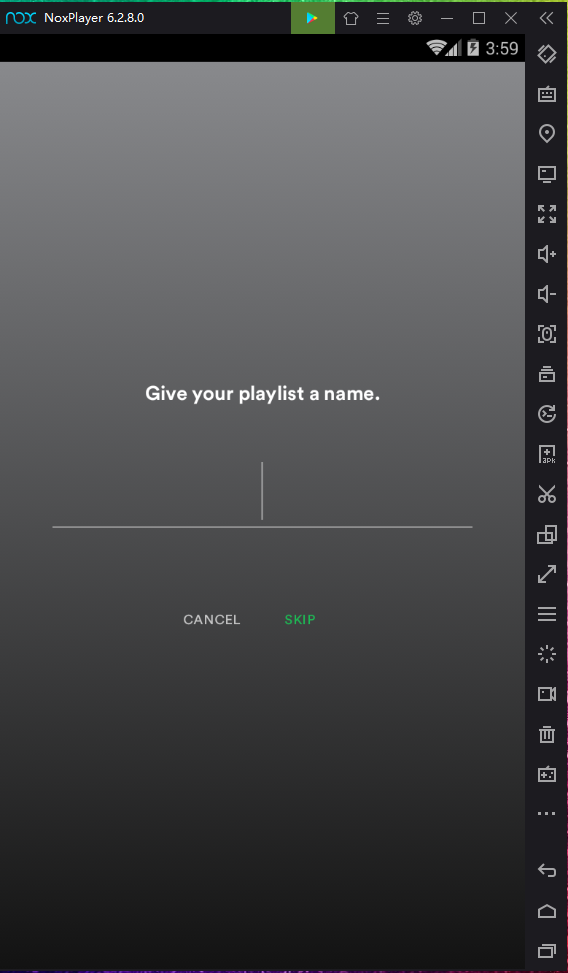Tap Android back arrow button

tap(546, 871)
